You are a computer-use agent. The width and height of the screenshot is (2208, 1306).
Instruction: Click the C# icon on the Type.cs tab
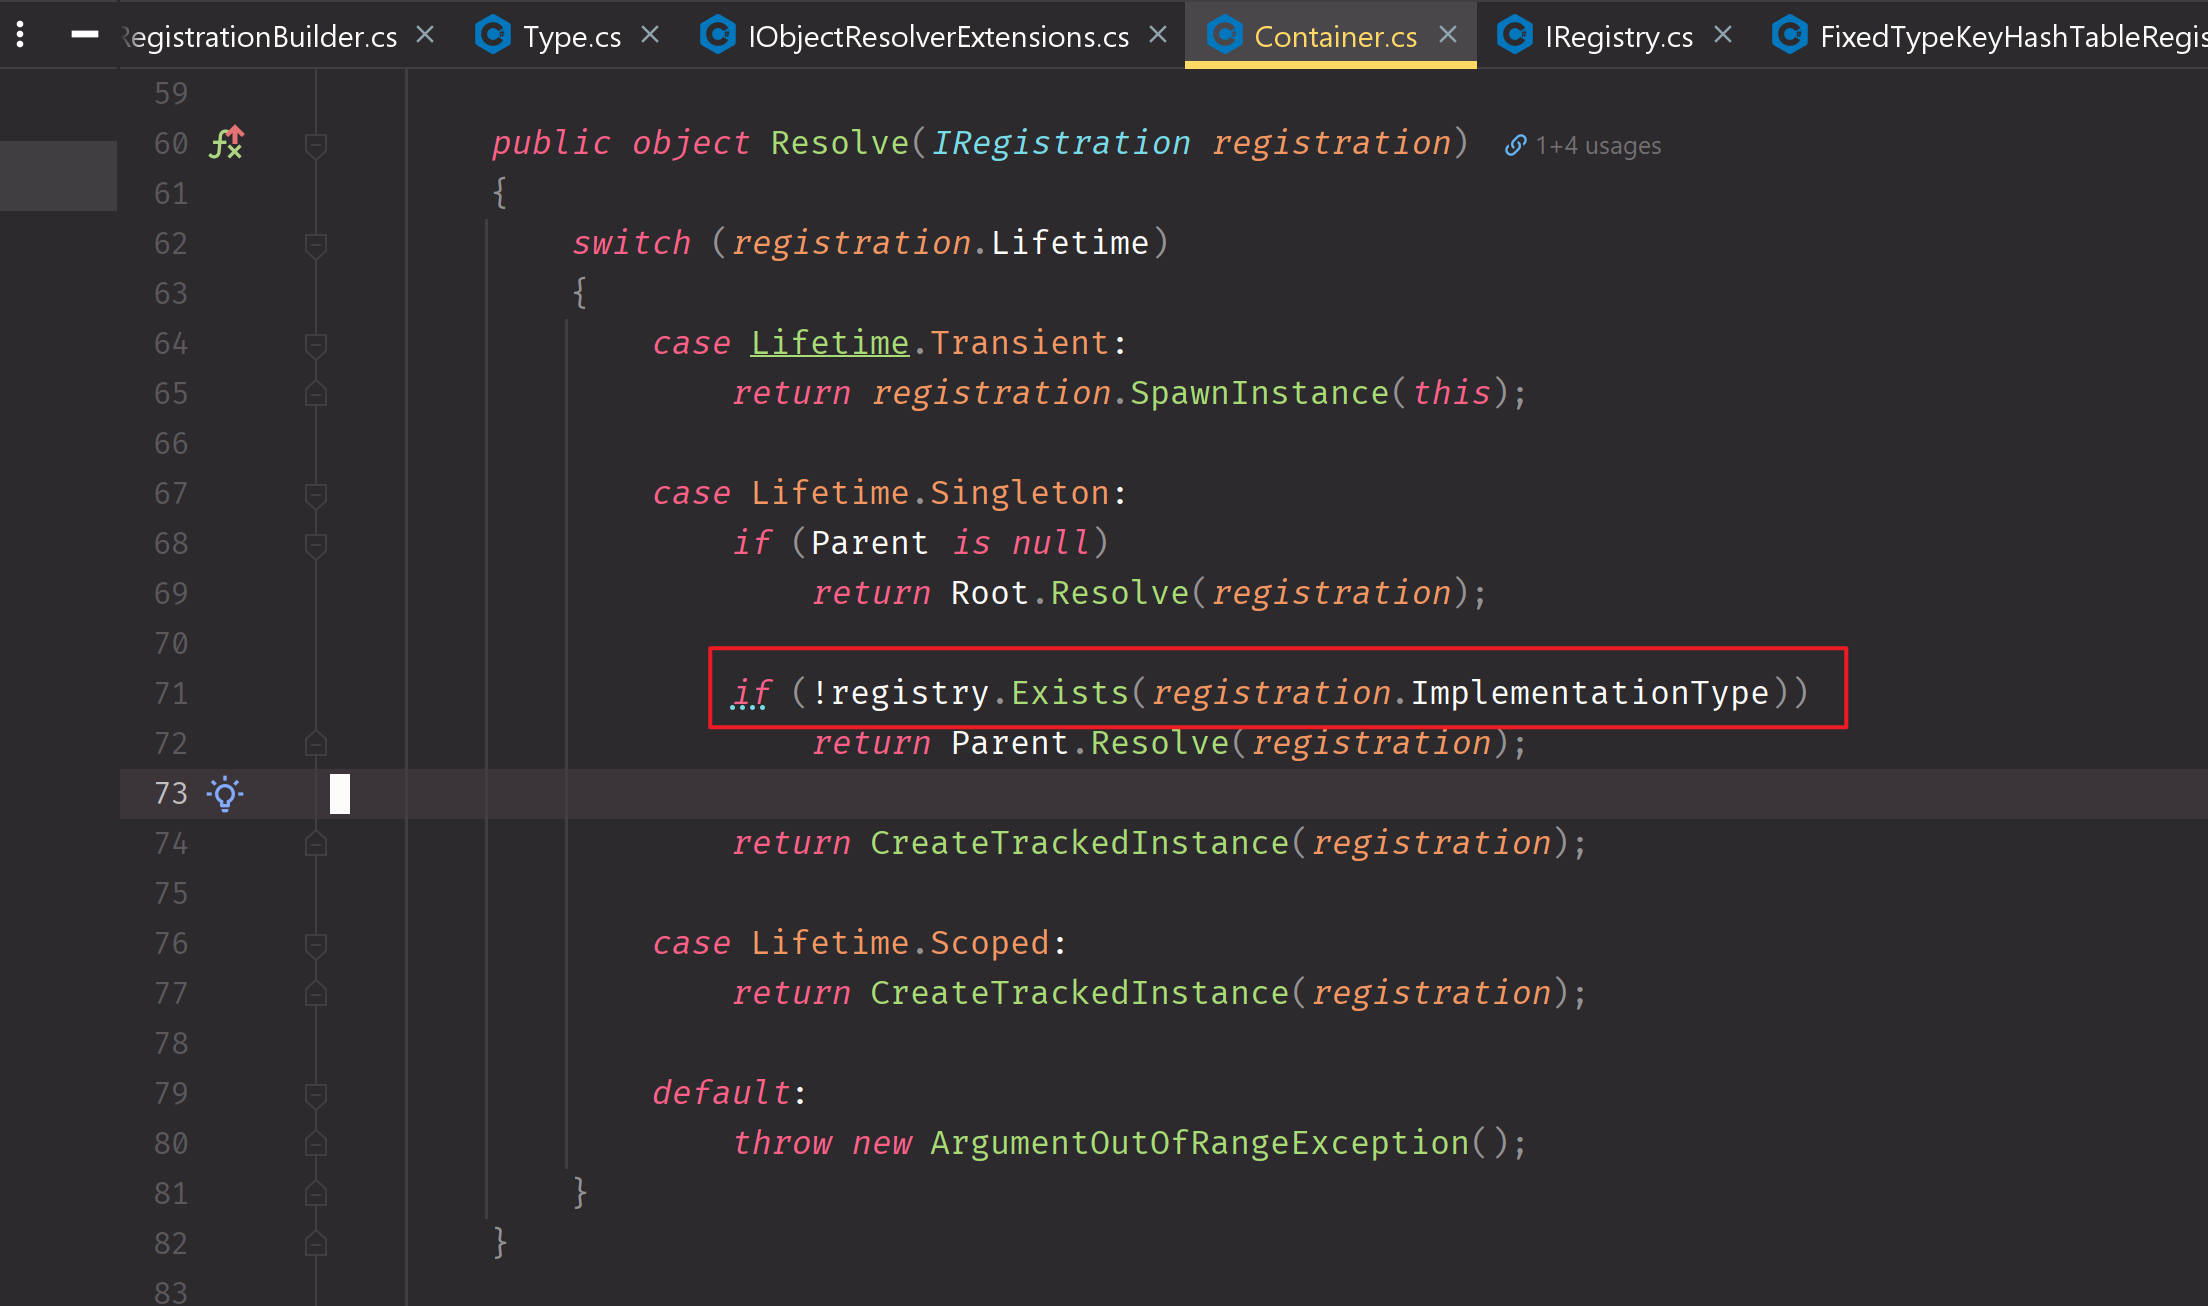[x=493, y=35]
